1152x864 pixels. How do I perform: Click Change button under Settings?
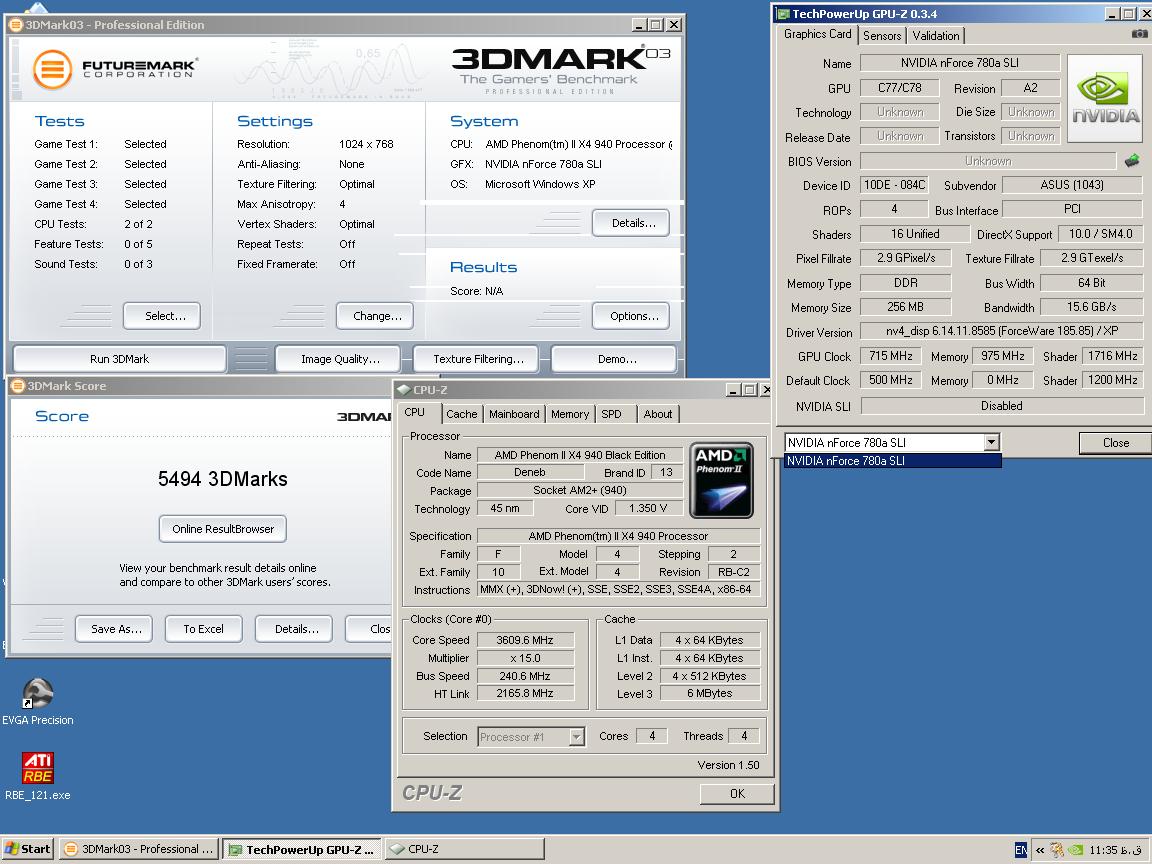(375, 316)
